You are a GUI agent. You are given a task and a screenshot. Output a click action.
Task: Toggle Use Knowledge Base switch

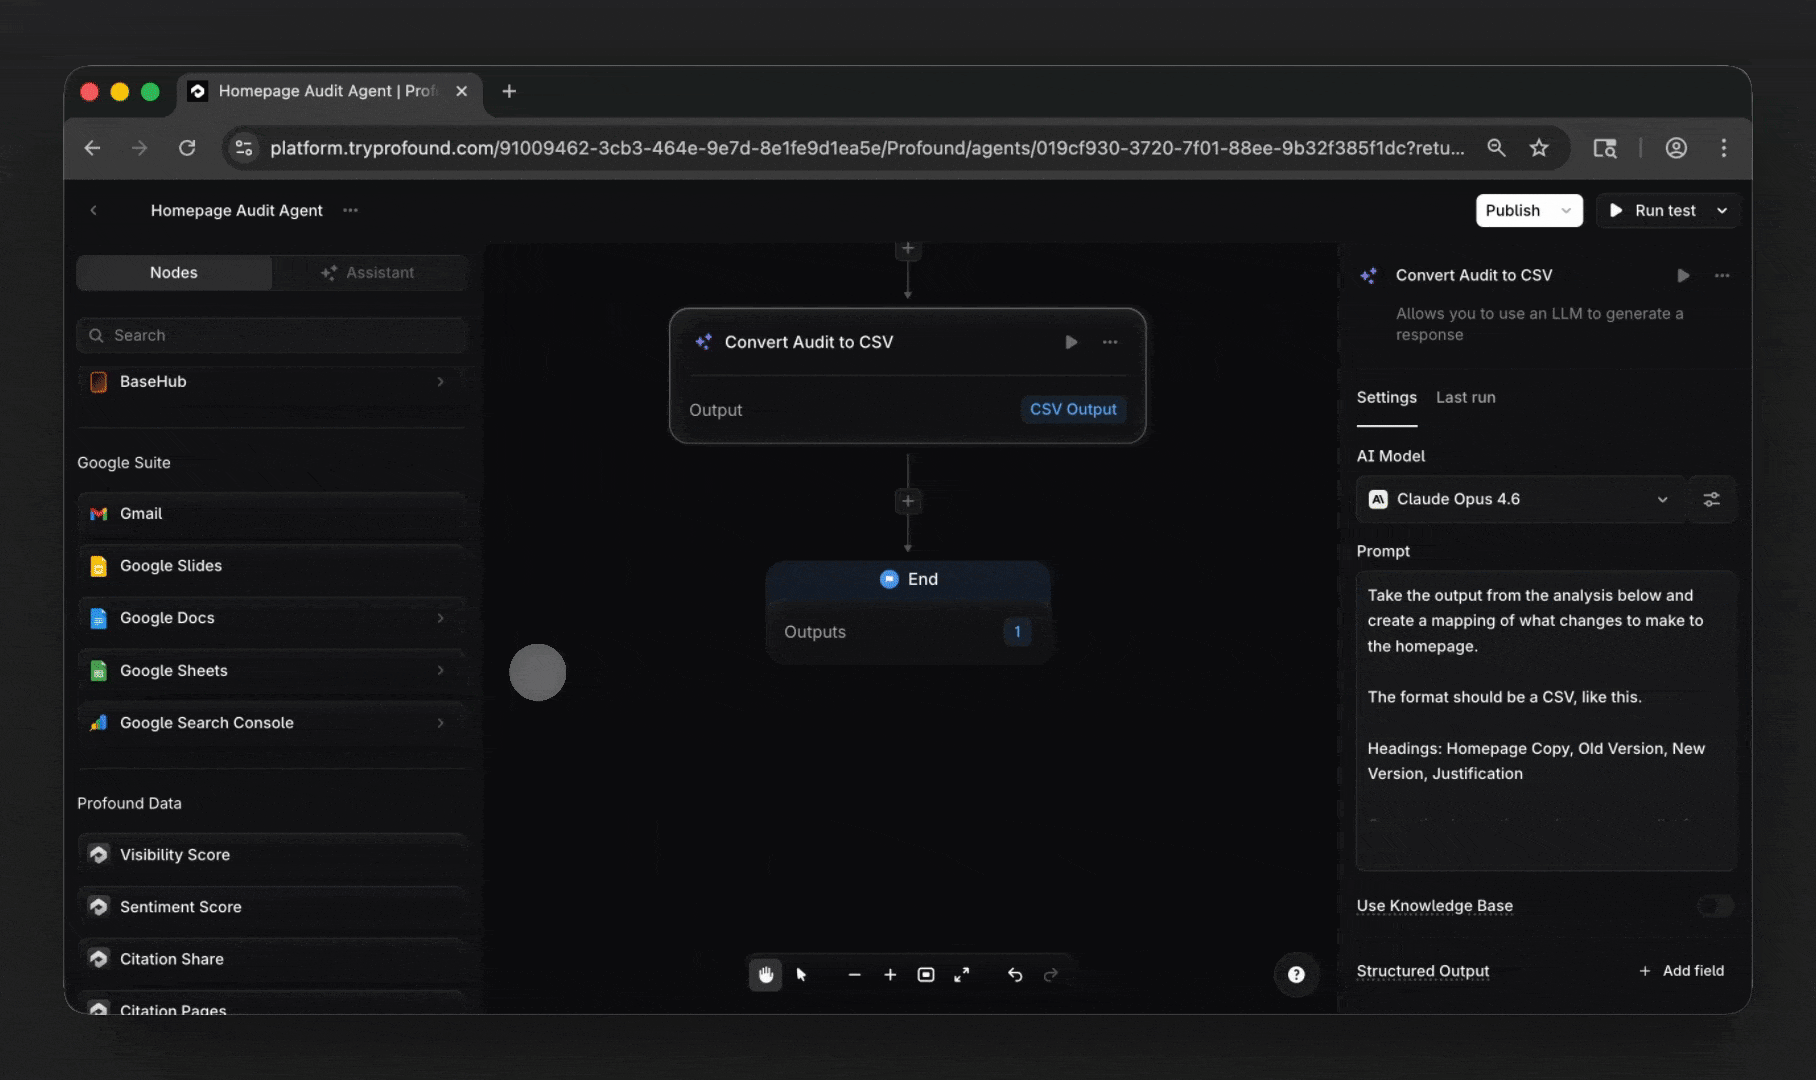pyautogui.click(x=1715, y=906)
